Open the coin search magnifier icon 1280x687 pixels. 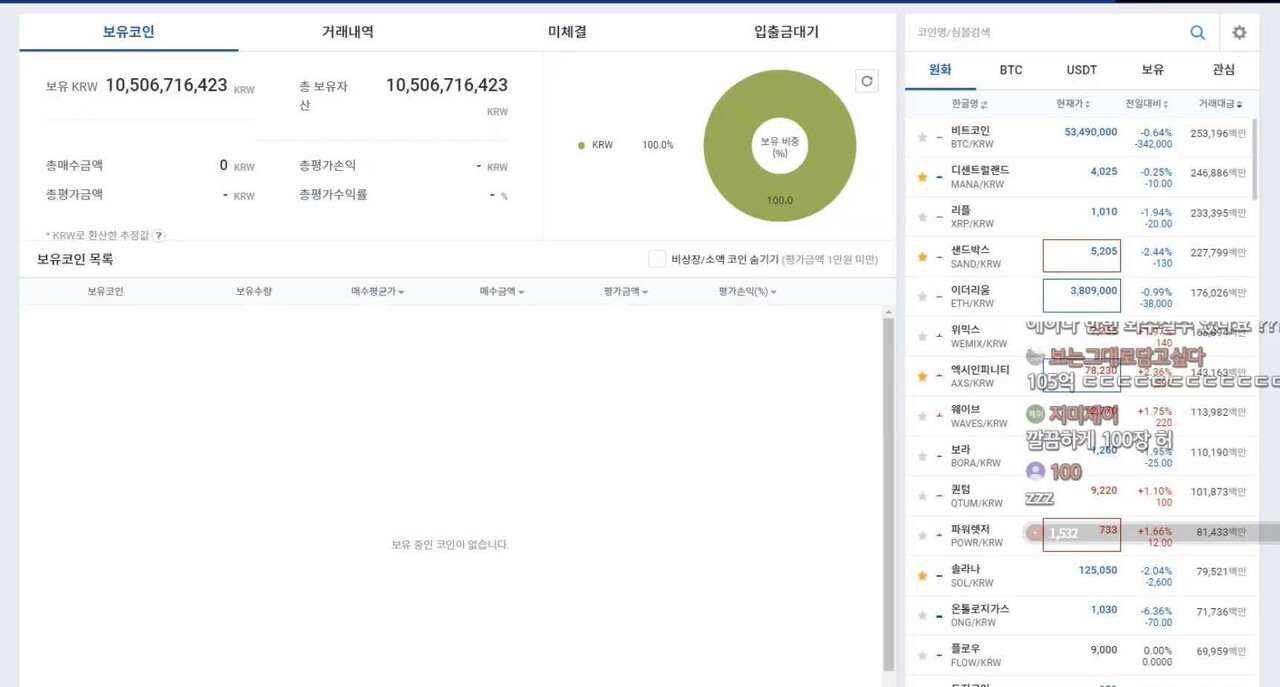pyautogui.click(x=1197, y=32)
